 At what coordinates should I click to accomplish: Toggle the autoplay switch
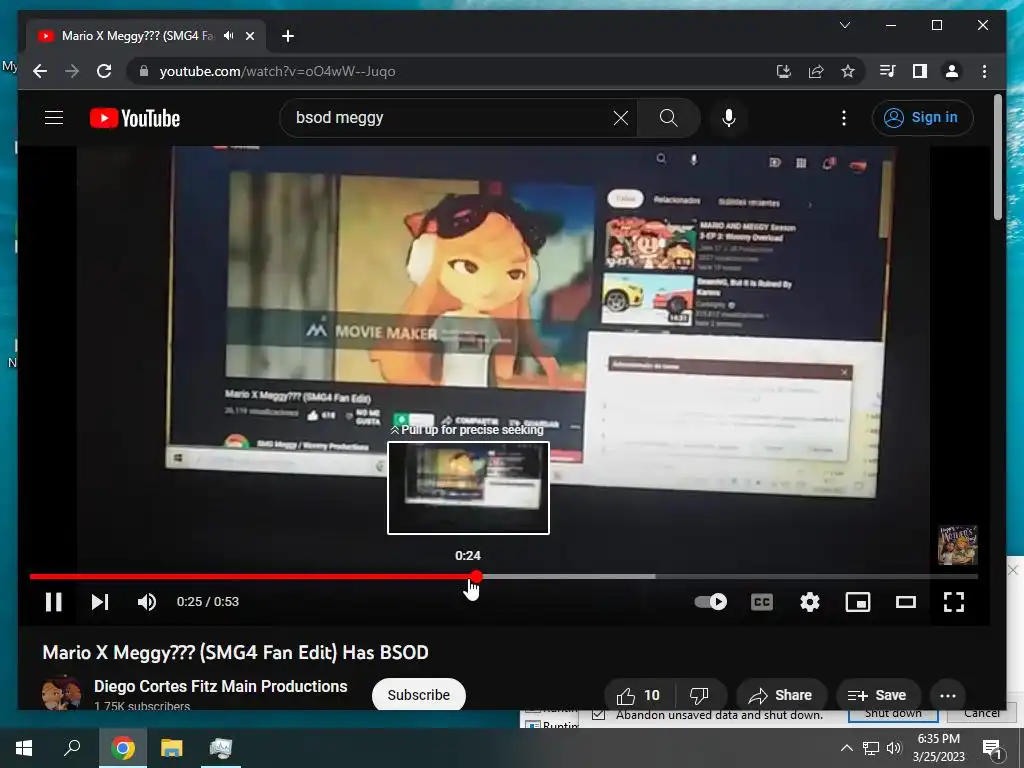(711, 601)
